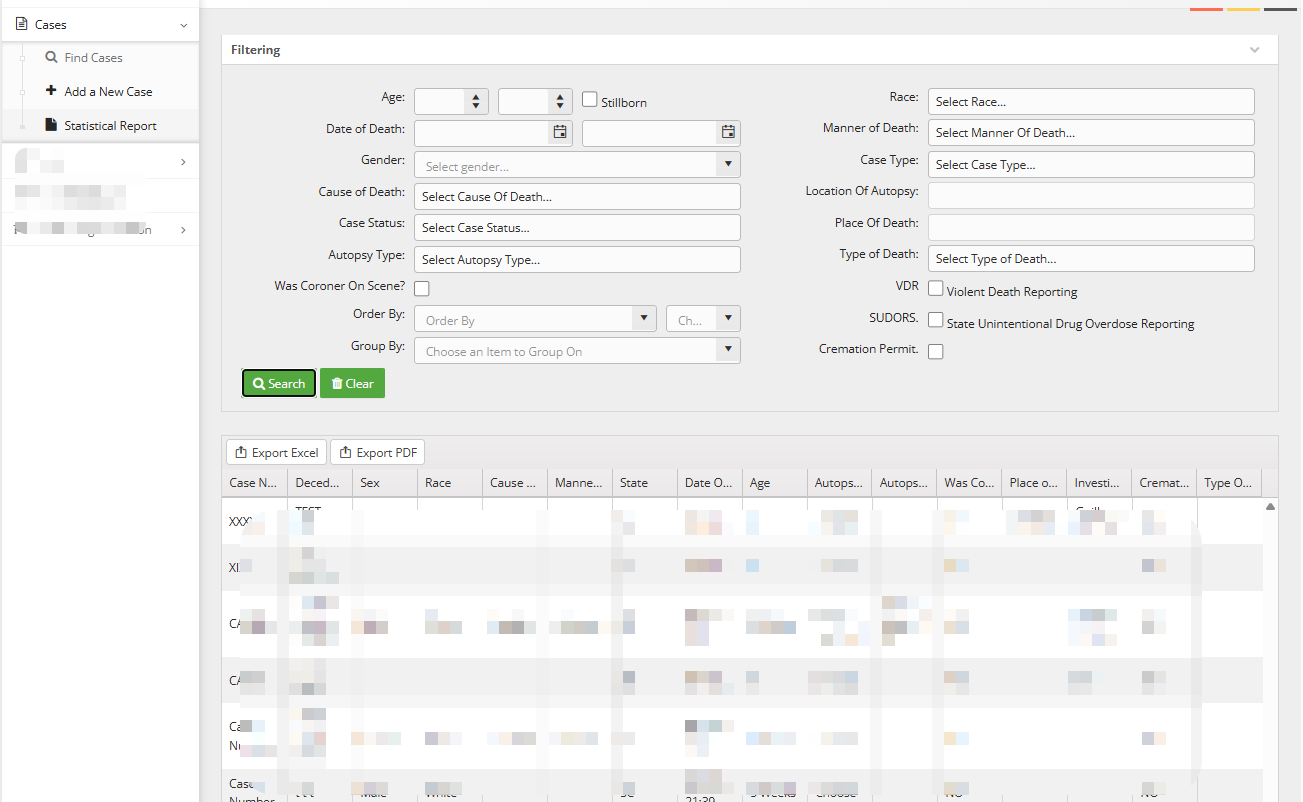Collapse the Cases sidebar section
The width and height of the screenshot is (1303, 802).
(x=182, y=24)
